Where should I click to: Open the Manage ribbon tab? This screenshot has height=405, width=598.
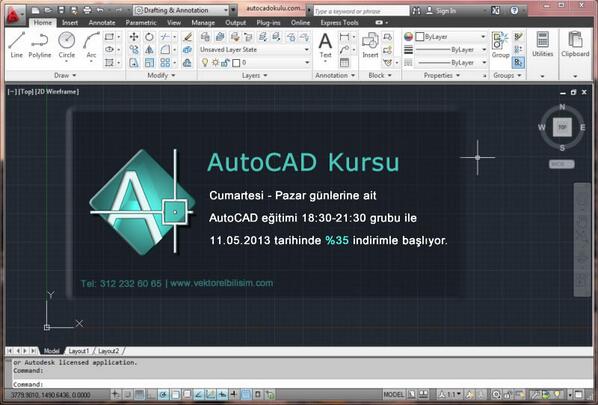(x=203, y=23)
